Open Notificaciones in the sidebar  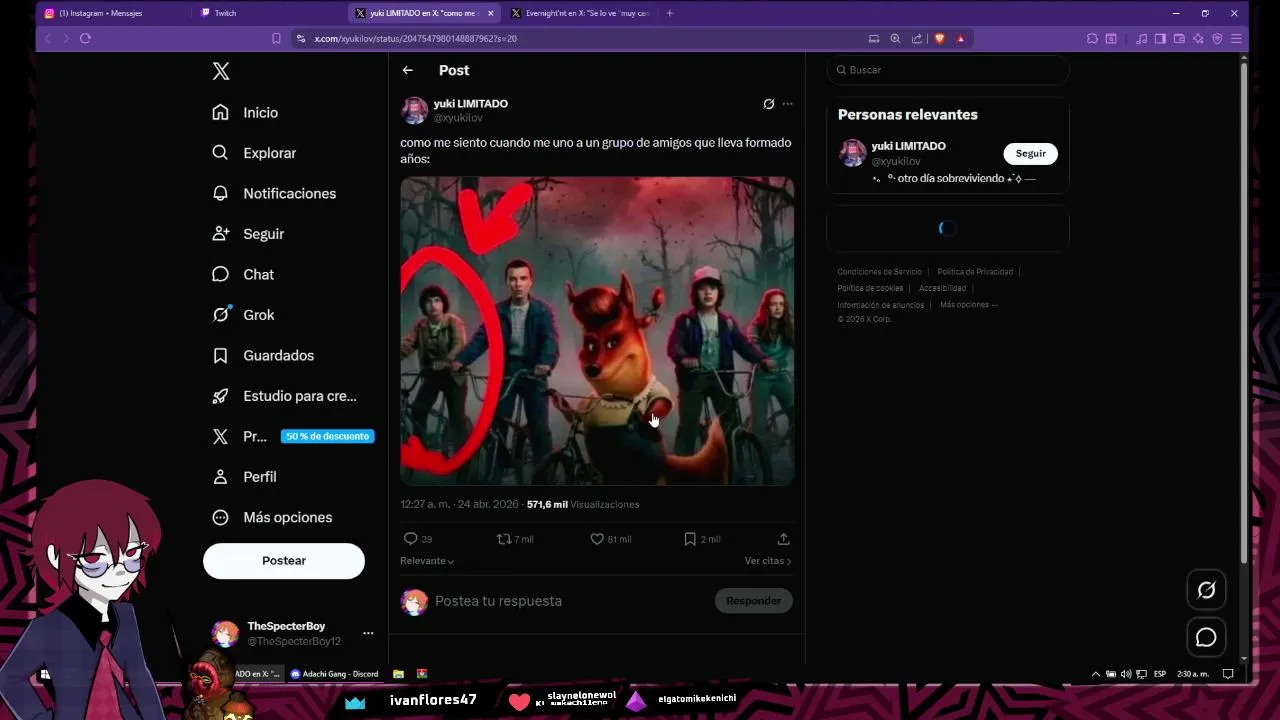coord(275,193)
